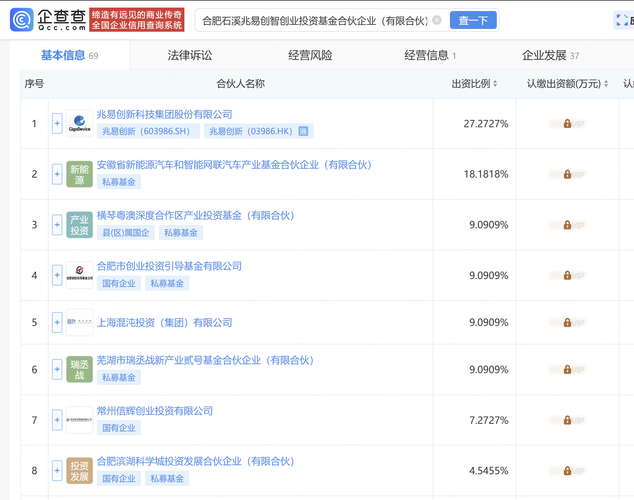Image resolution: width=634 pixels, height=500 pixels.
Task: Click the 兆易创新（03986.HK）stock tag
Action: (x=259, y=131)
